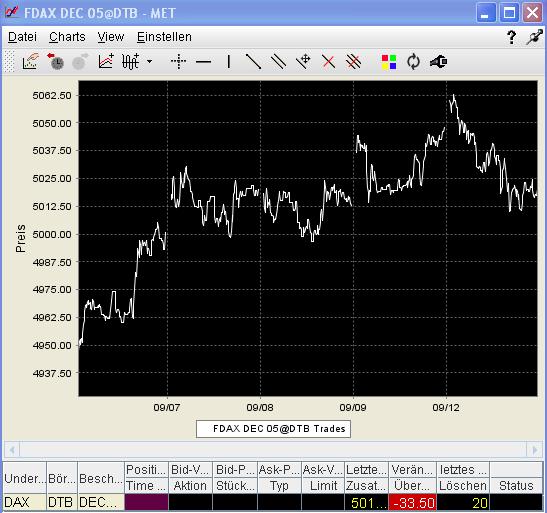Click the chart with hand edit icon
Viewport: 547px width, 513px height.
pos(30,62)
